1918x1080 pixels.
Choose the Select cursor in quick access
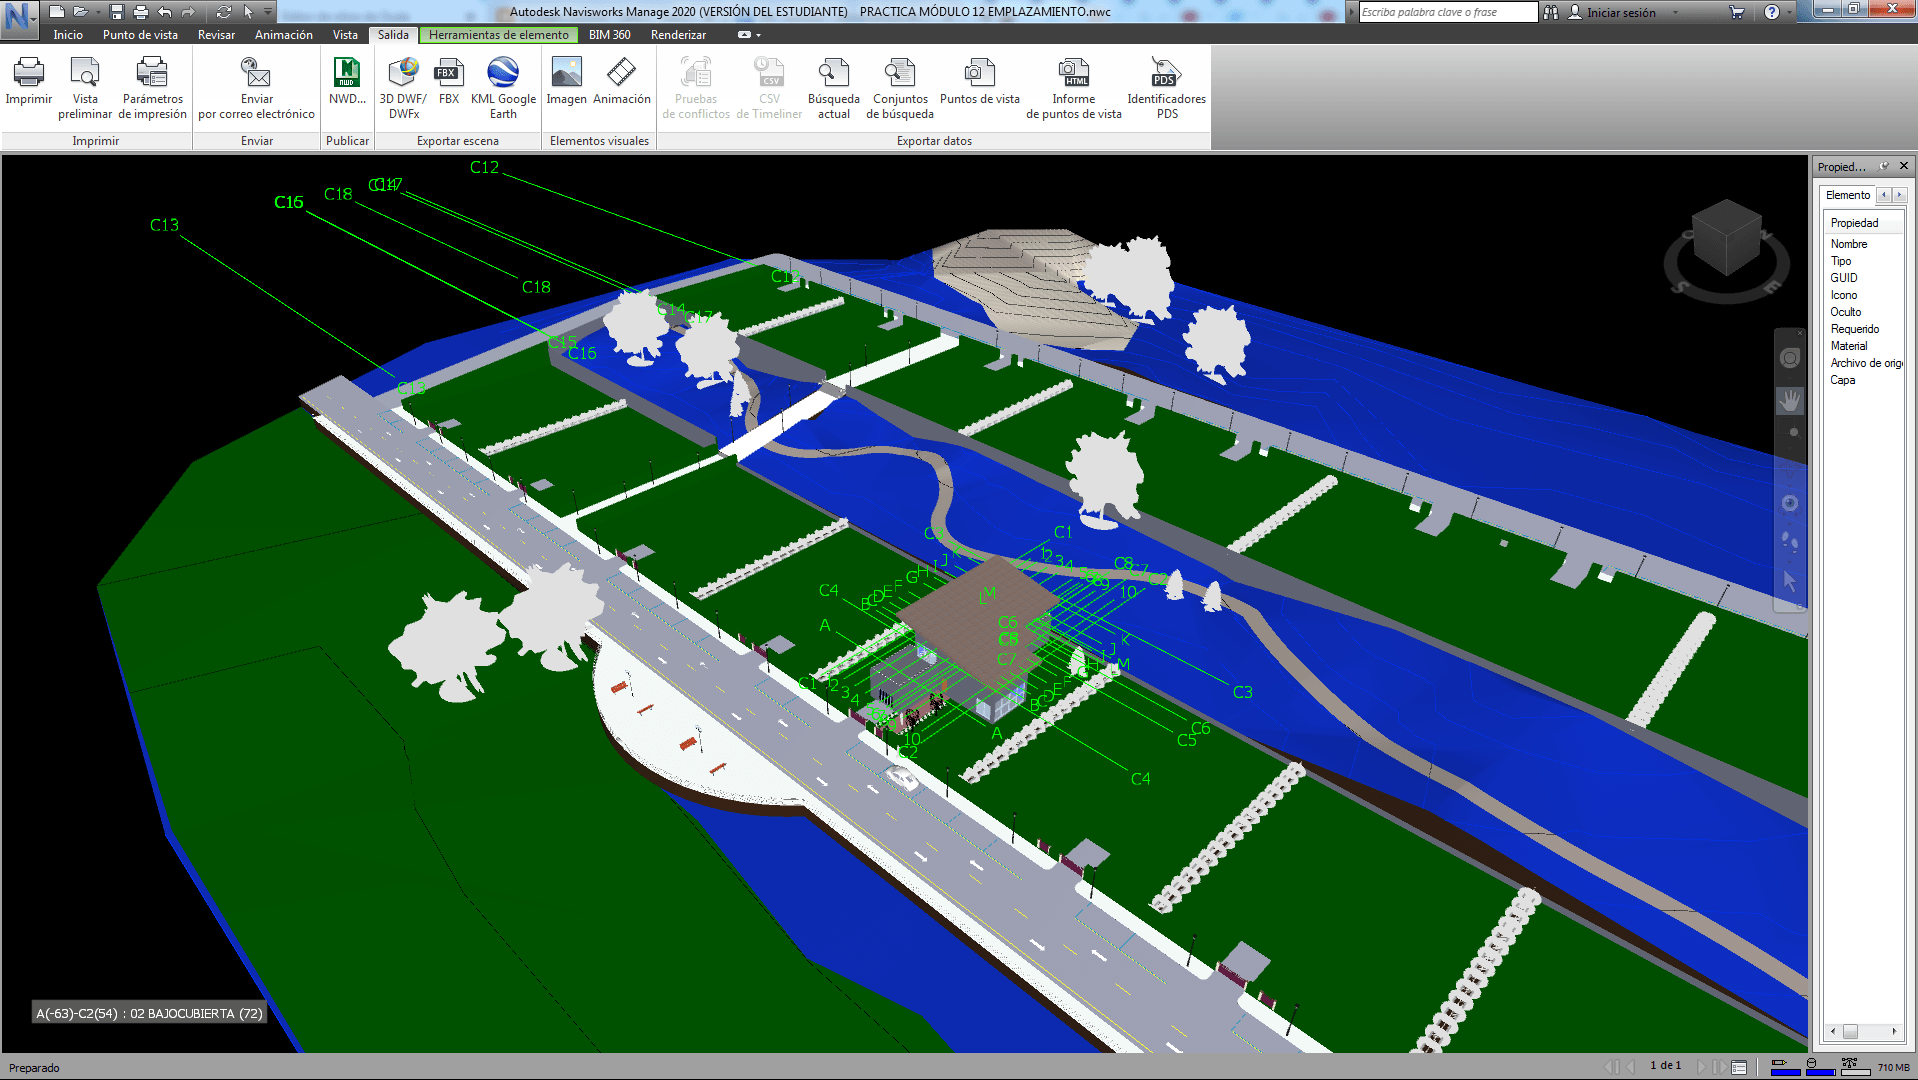(248, 12)
